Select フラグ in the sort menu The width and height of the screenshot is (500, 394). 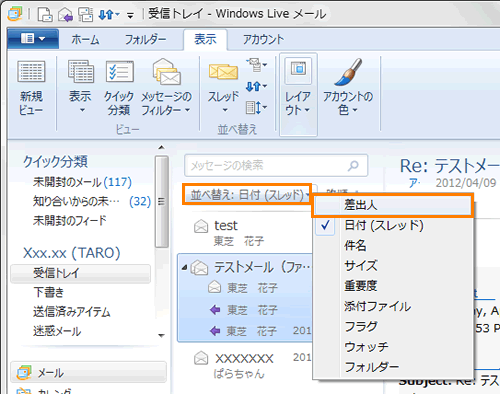tap(393, 326)
